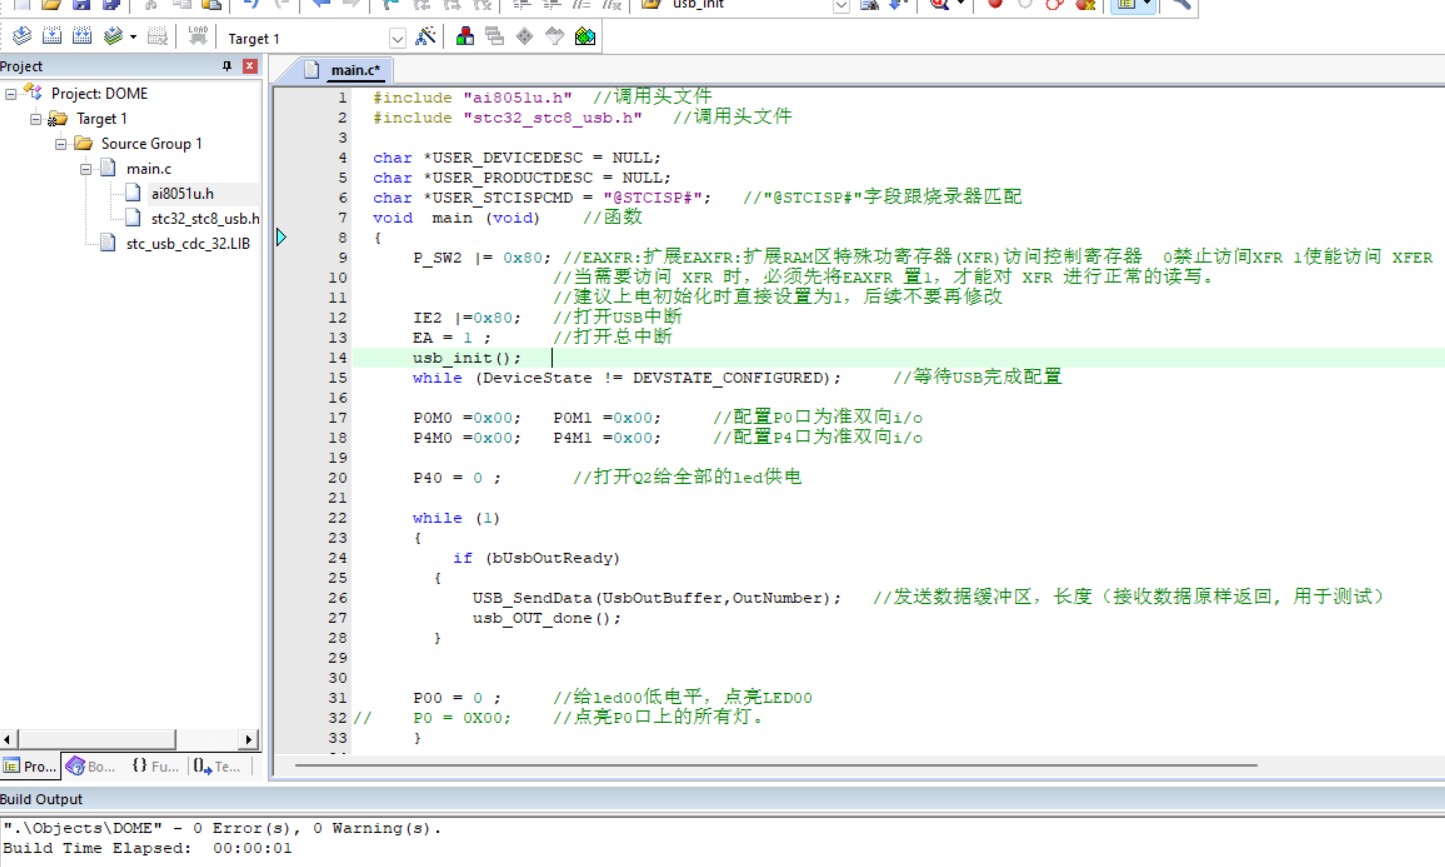Close the Project panel
This screenshot has width=1445, height=867.
pyautogui.click(x=250, y=66)
